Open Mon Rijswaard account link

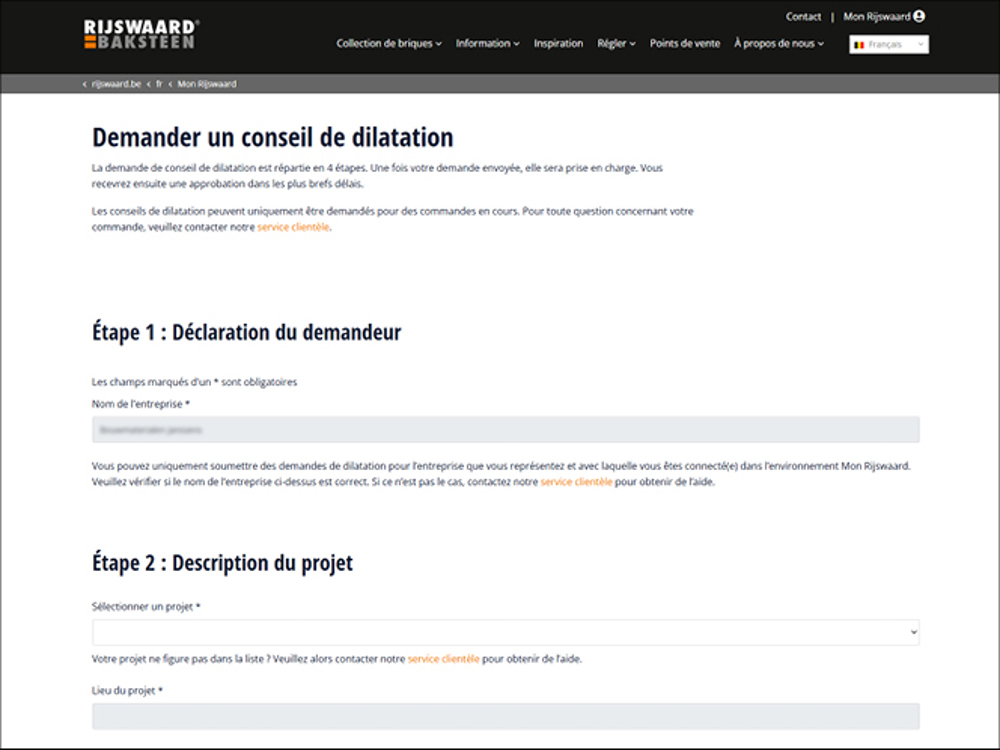(876, 16)
